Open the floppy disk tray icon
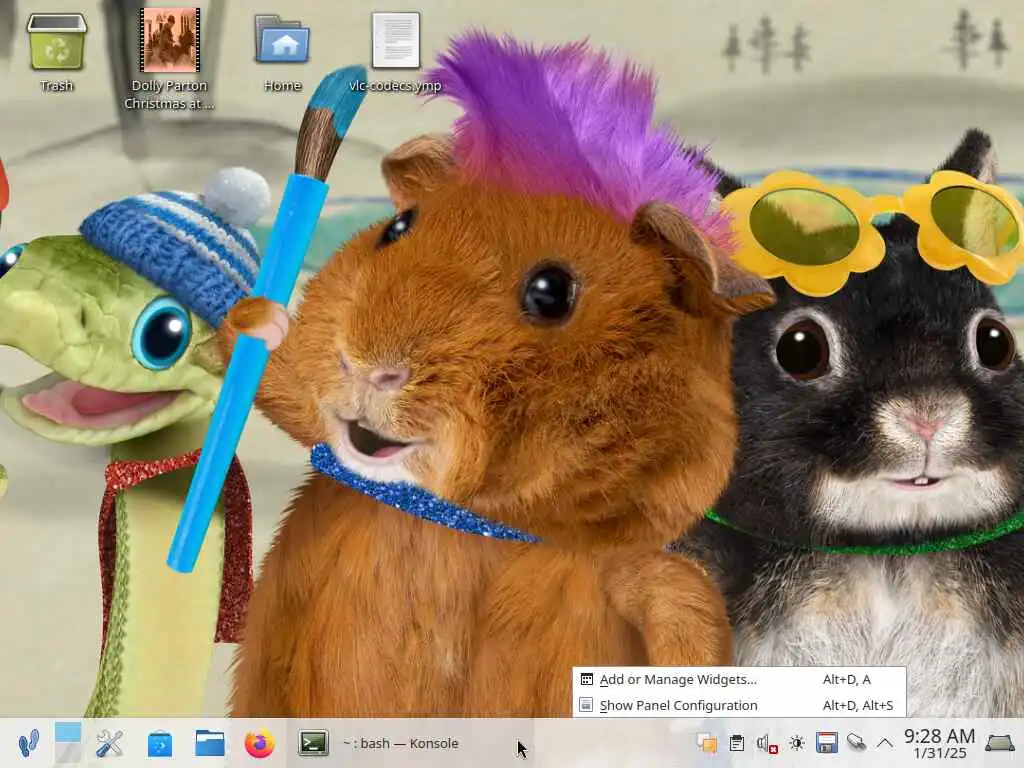The image size is (1024, 768). [x=827, y=743]
